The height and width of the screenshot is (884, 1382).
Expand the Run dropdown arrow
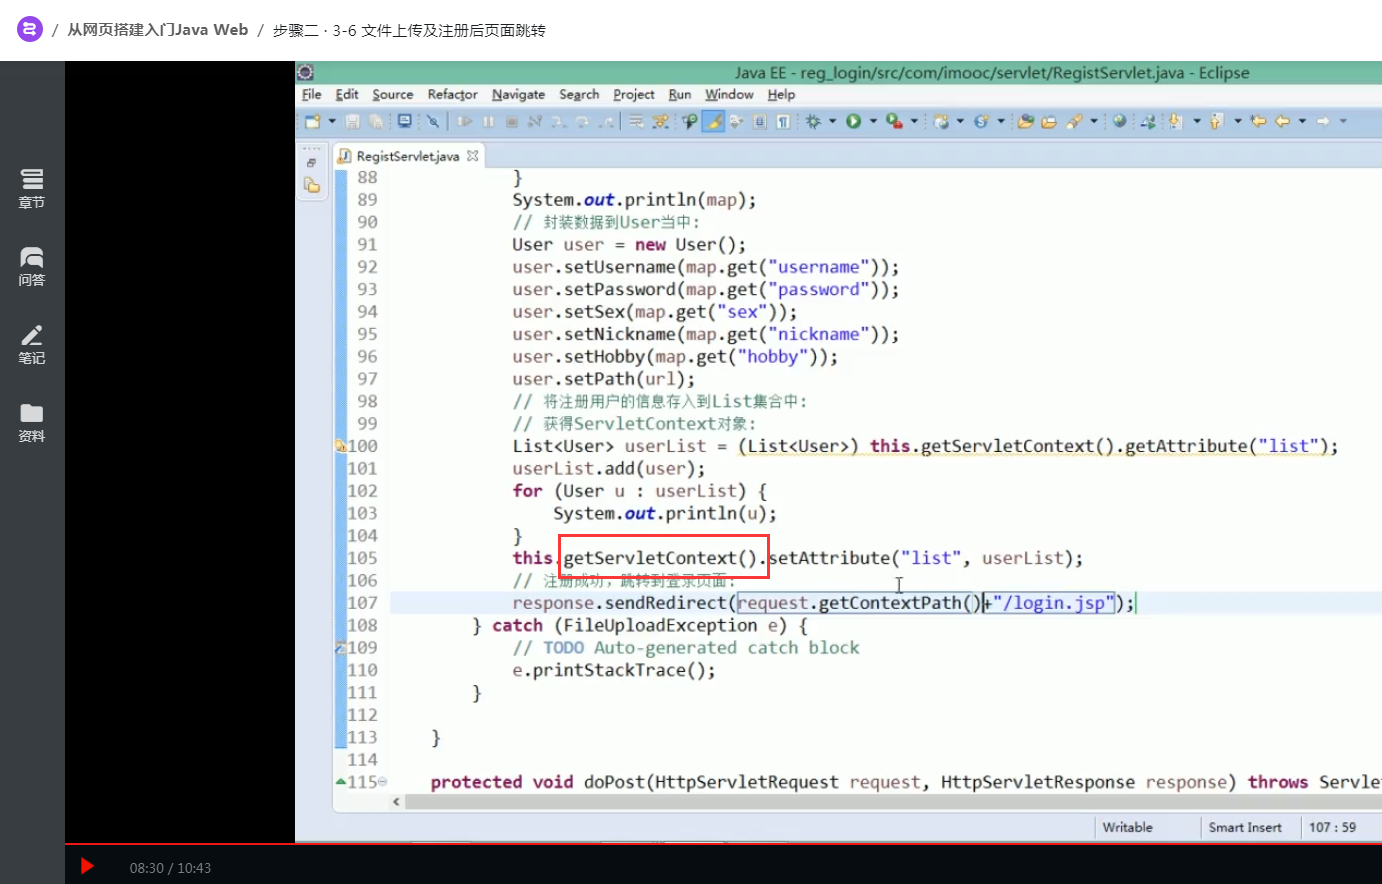(873, 121)
